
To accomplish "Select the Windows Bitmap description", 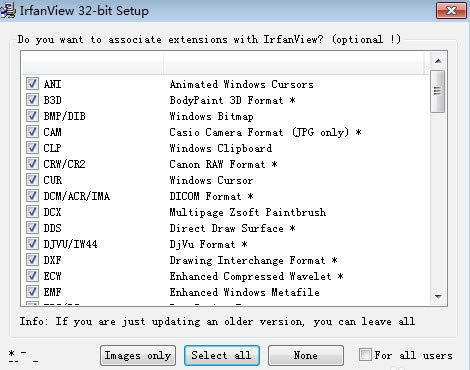I will click(x=211, y=116).
